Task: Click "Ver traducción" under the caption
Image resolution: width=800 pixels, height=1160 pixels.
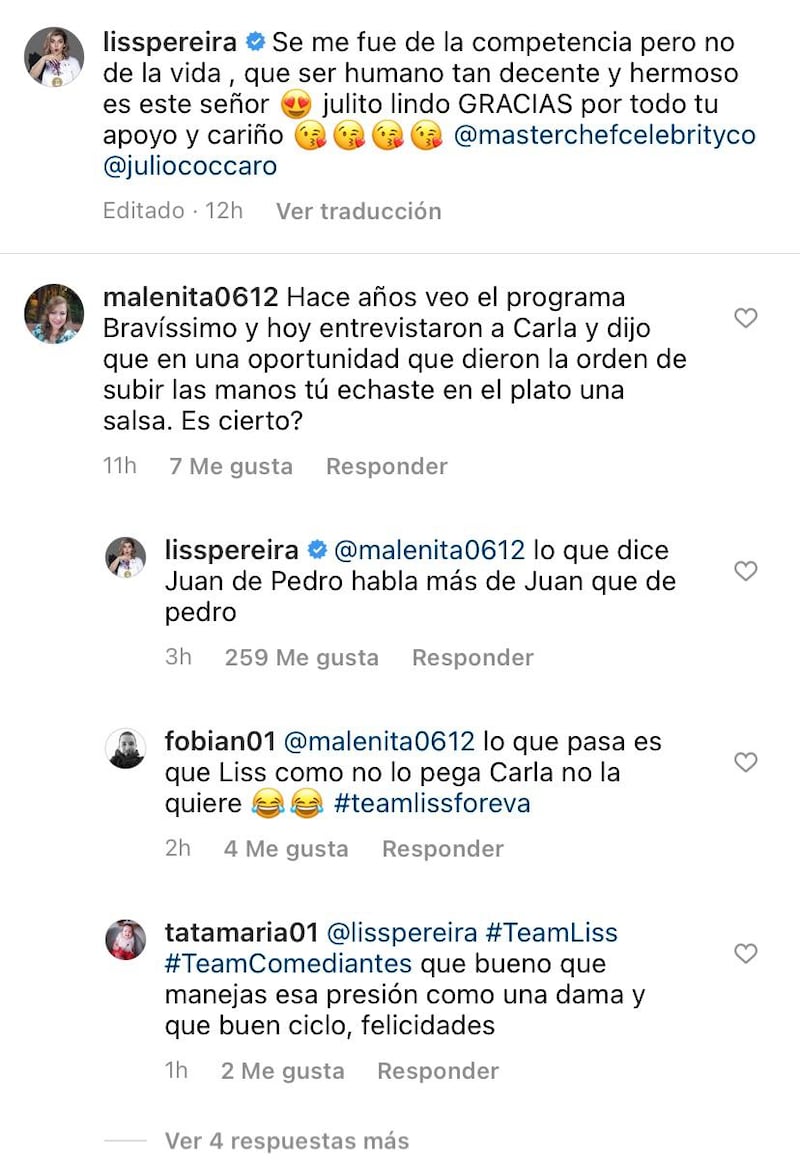Action: coord(358,211)
